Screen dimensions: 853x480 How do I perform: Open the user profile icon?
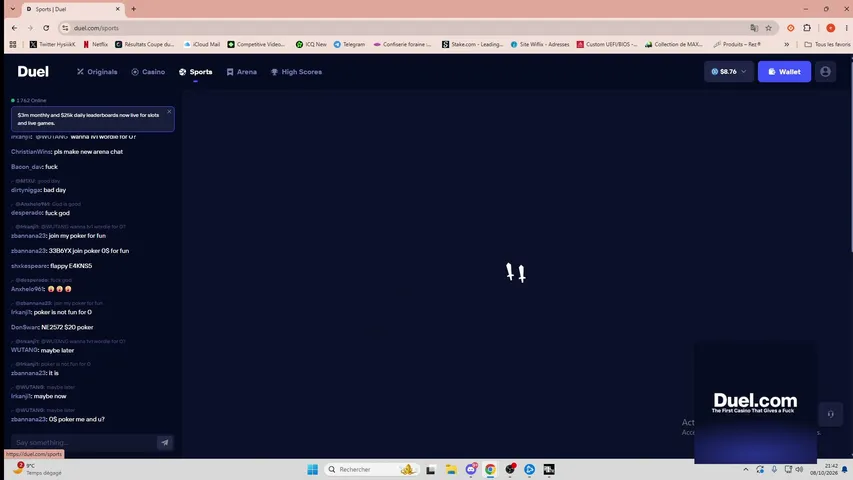click(825, 71)
